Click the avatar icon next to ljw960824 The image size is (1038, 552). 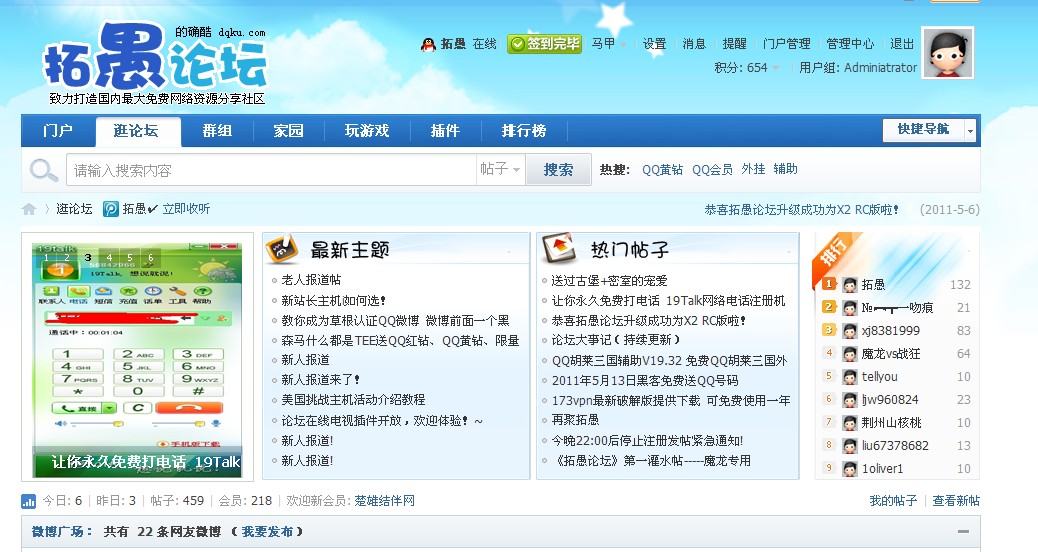[x=850, y=399]
